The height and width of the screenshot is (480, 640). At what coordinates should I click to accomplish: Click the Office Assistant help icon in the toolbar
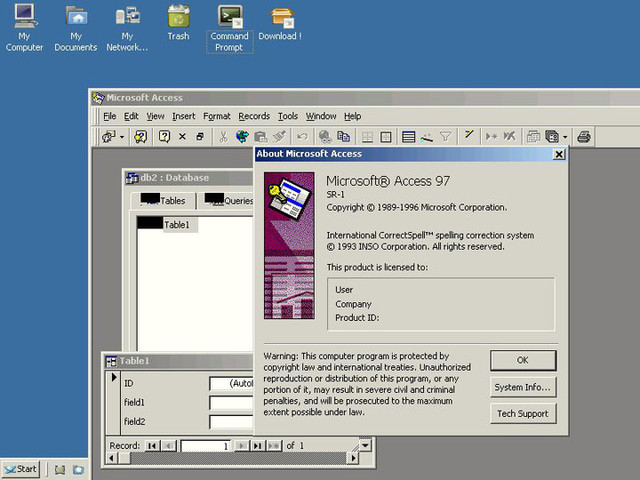pos(140,137)
